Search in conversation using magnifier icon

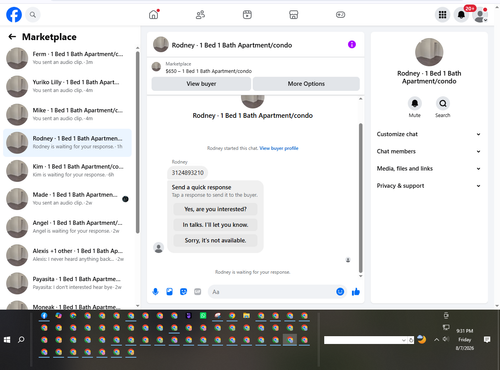(443, 104)
